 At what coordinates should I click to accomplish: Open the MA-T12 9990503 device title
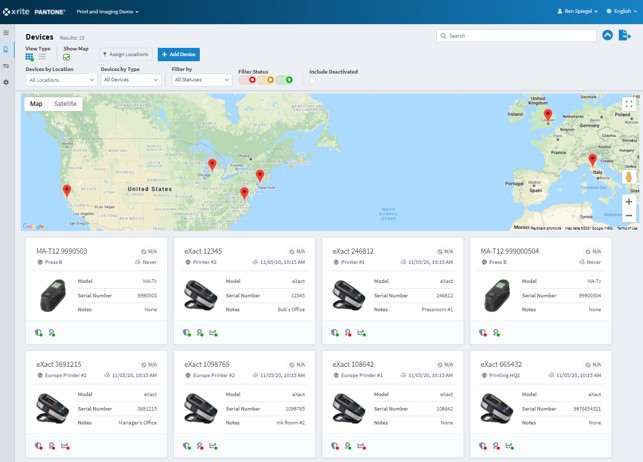[x=62, y=251]
